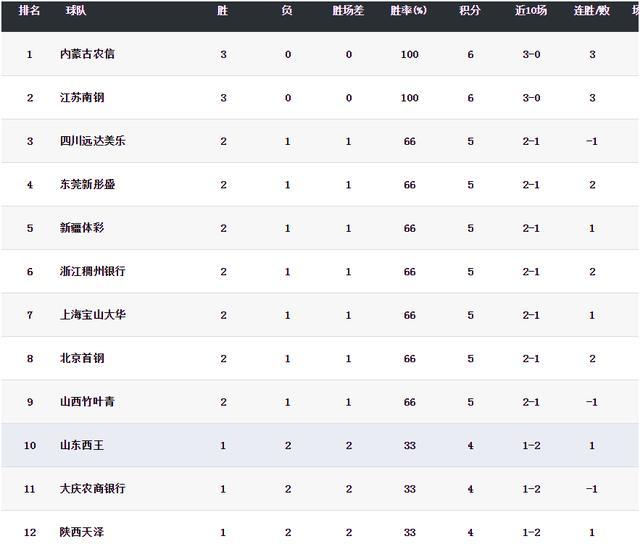Open the 北京首钢 team page

click(x=82, y=358)
